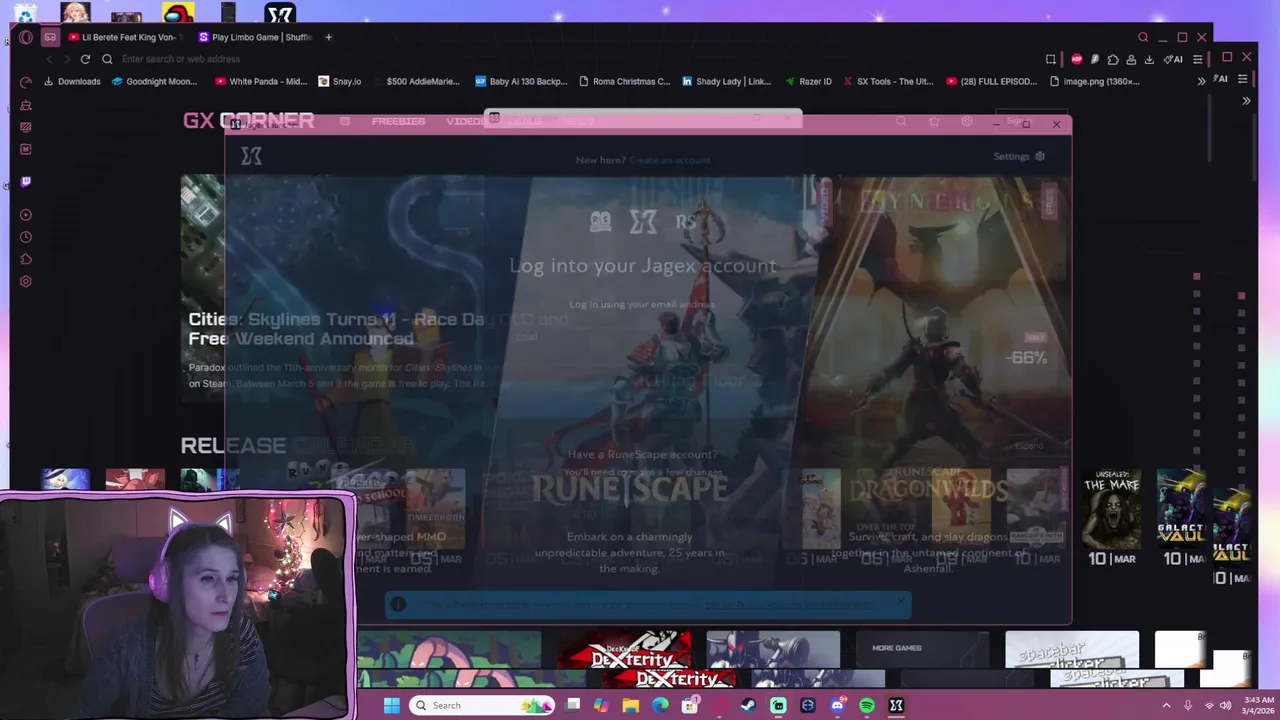Viewport: 1280px width, 720px height.
Task: Open Jagex Launcher taskbar icon
Action: (897, 706)
